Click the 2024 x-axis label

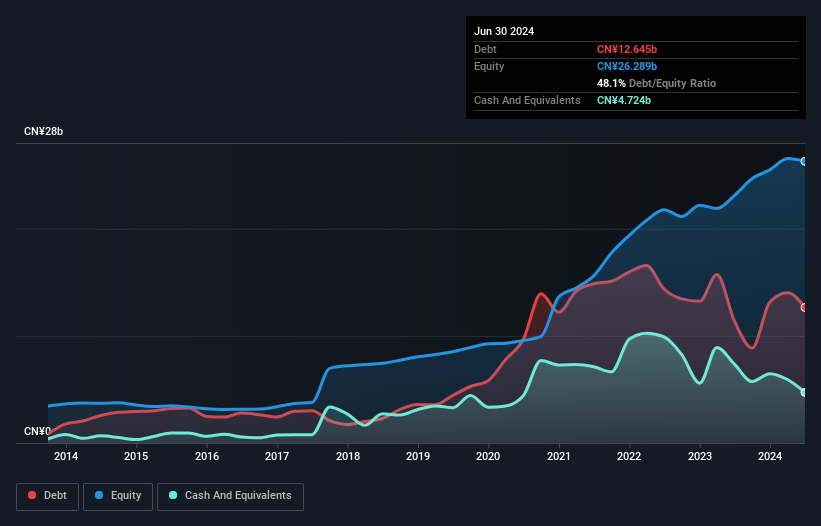pos(770,456)
